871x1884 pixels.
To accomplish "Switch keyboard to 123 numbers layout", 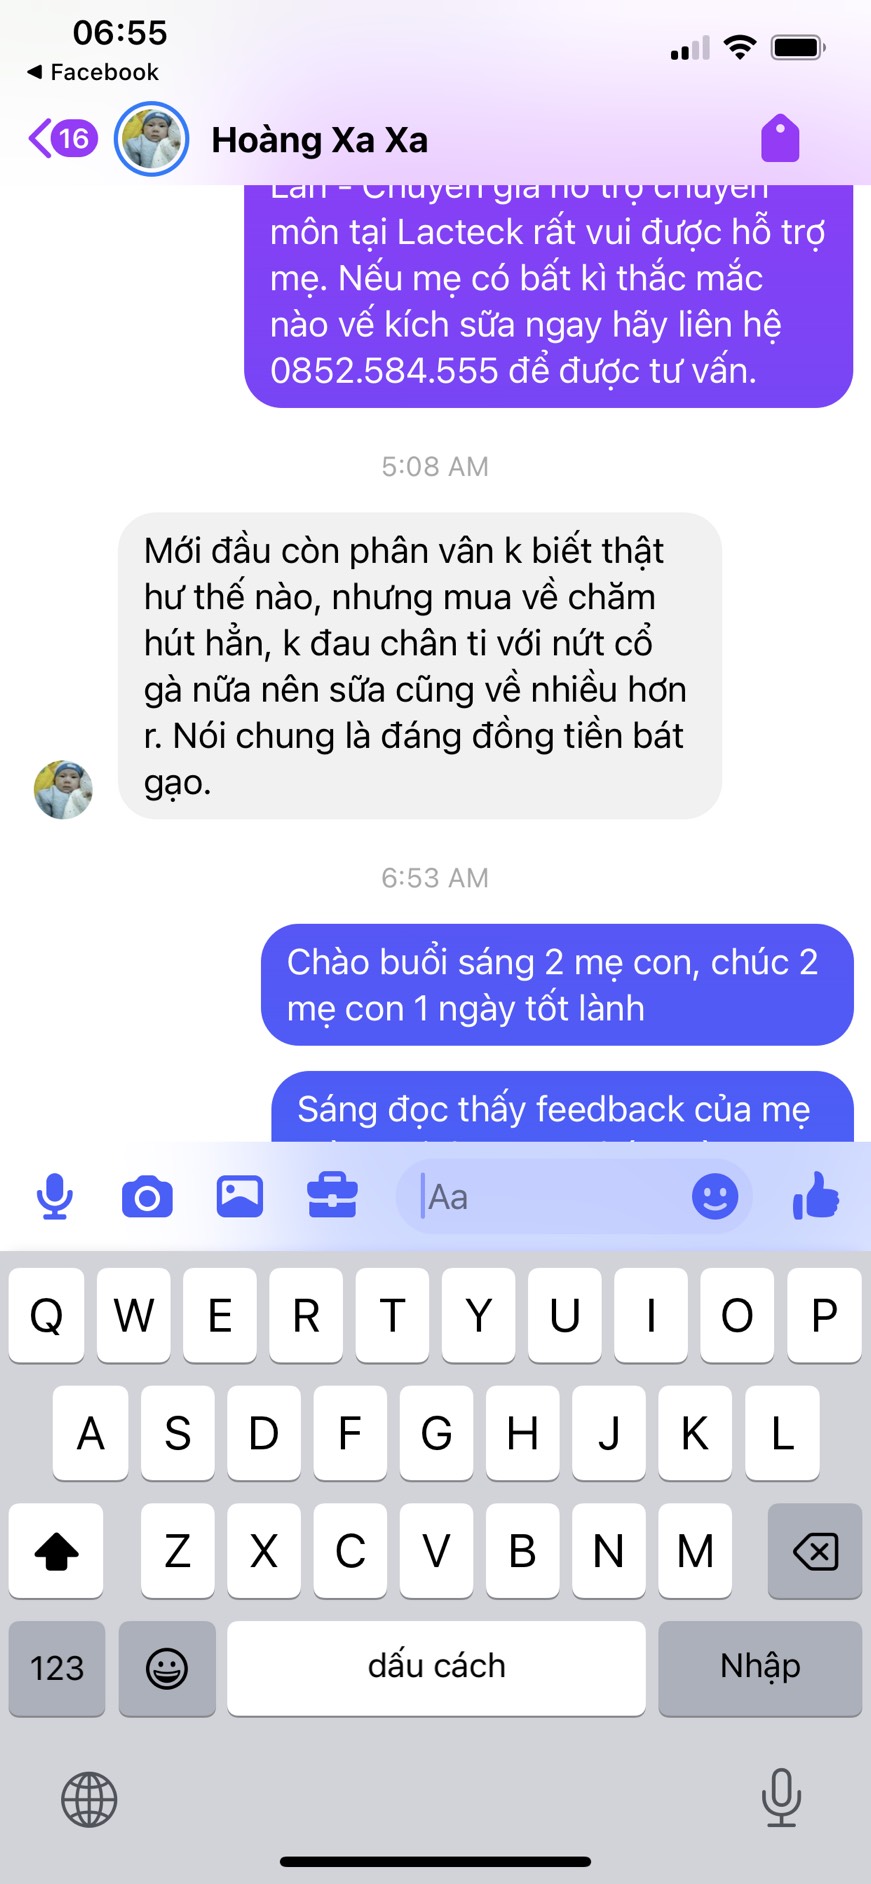I will coord(57,1668).
